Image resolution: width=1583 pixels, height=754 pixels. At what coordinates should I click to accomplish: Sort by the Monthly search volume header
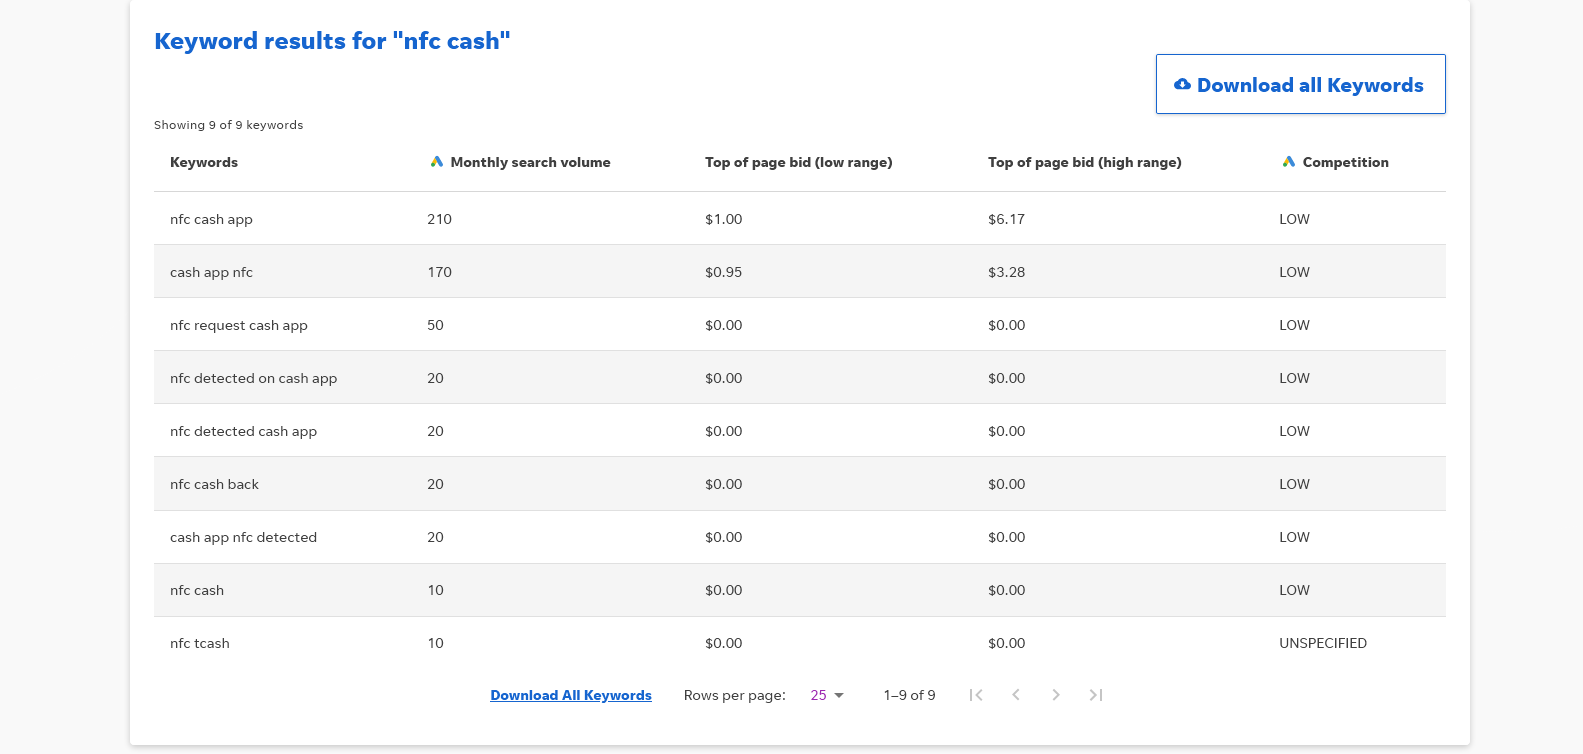point(530,162)
